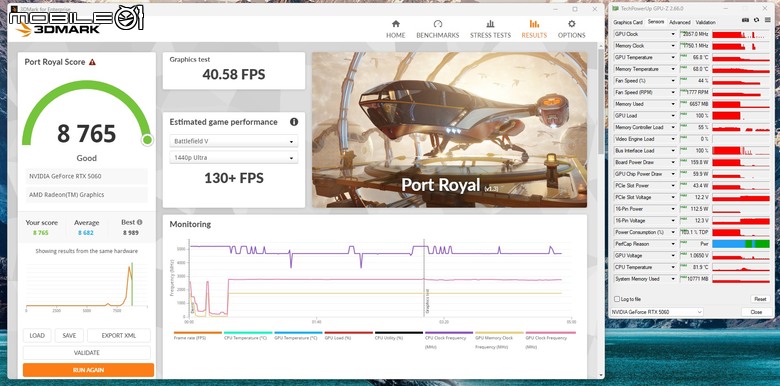Click the best score value '8 989'
The image size is (780, 386).
pyautogui.click(x=131, y=232)
